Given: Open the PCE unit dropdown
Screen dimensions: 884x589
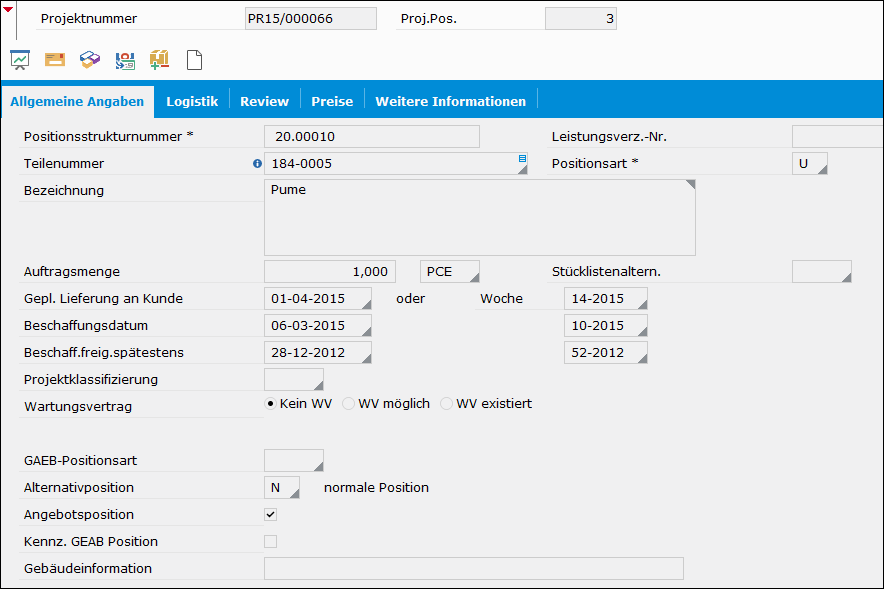Looking at the screenshot, I should pos(474,277).
